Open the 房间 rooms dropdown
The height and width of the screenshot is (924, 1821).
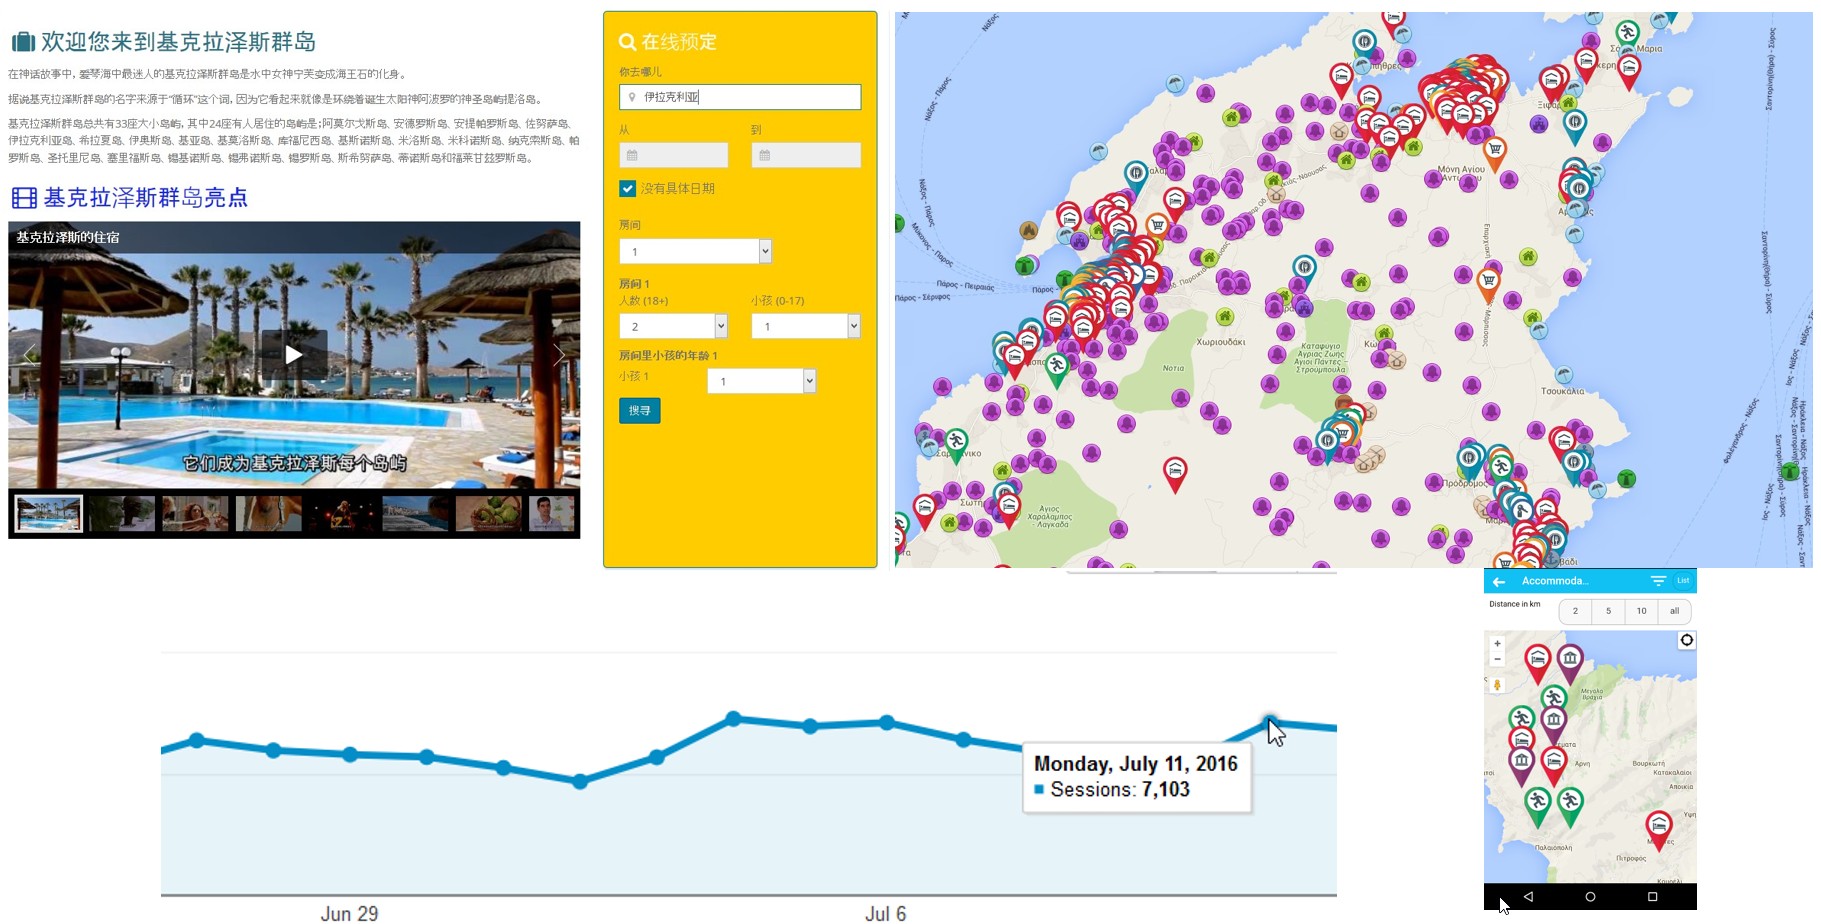coord(695,251)
